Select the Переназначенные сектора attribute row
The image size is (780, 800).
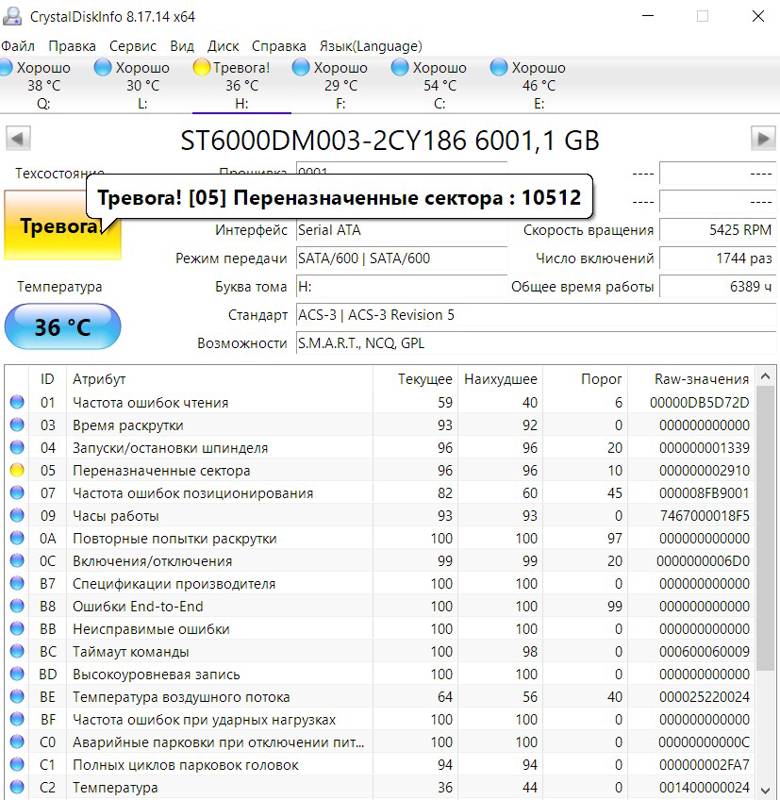tap(380, 470)
